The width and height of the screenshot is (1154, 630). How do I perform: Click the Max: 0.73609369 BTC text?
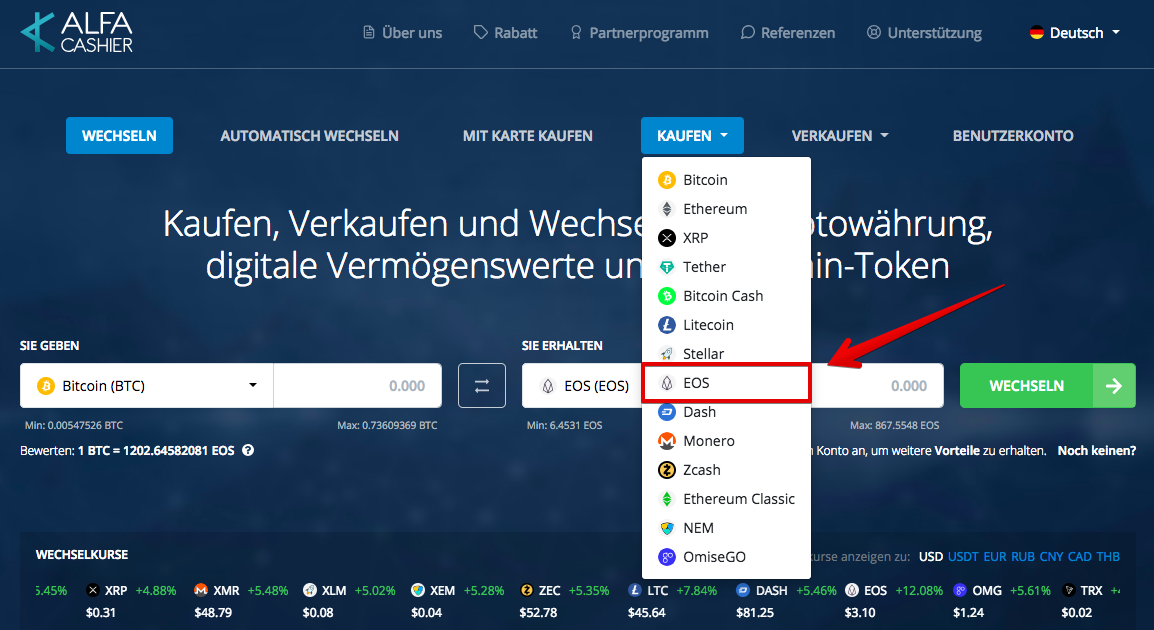(387, 425)
